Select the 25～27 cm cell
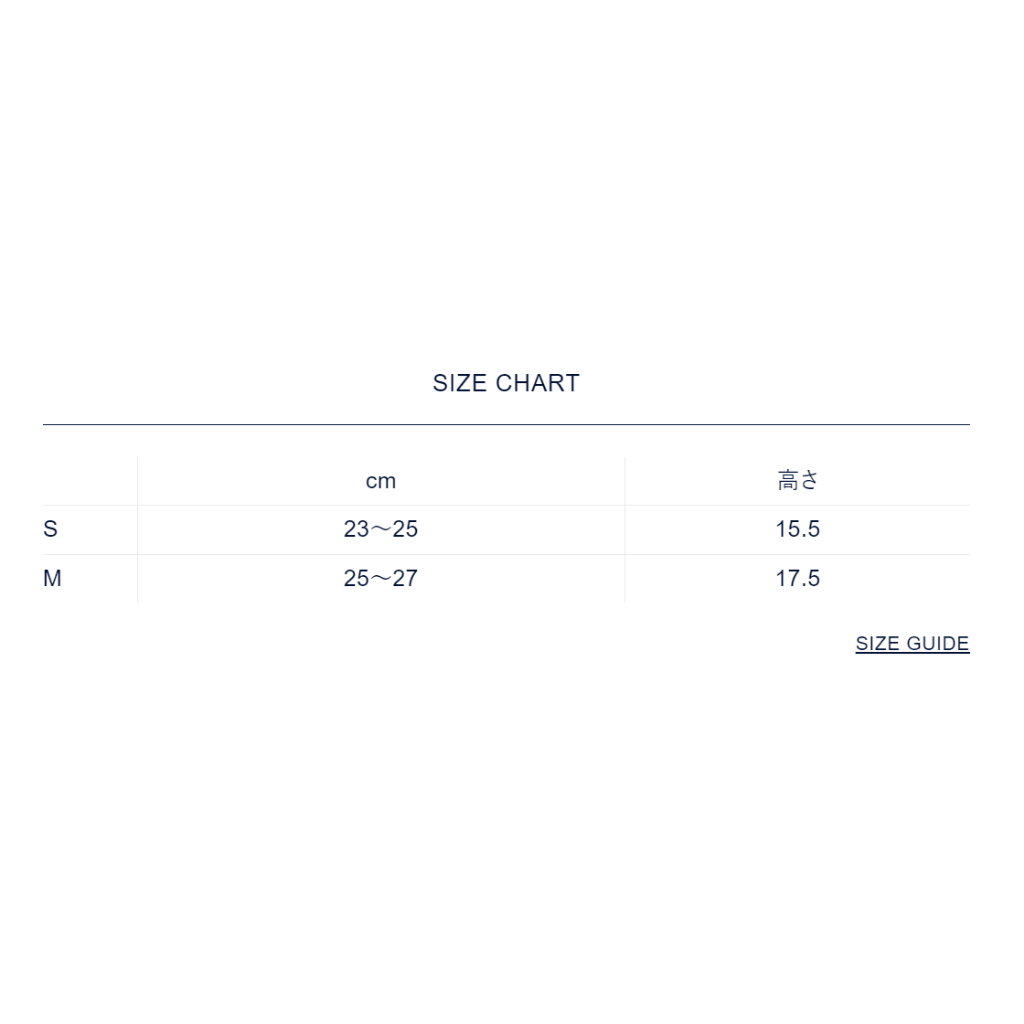1024x1024 pixels. click(381, 578)
